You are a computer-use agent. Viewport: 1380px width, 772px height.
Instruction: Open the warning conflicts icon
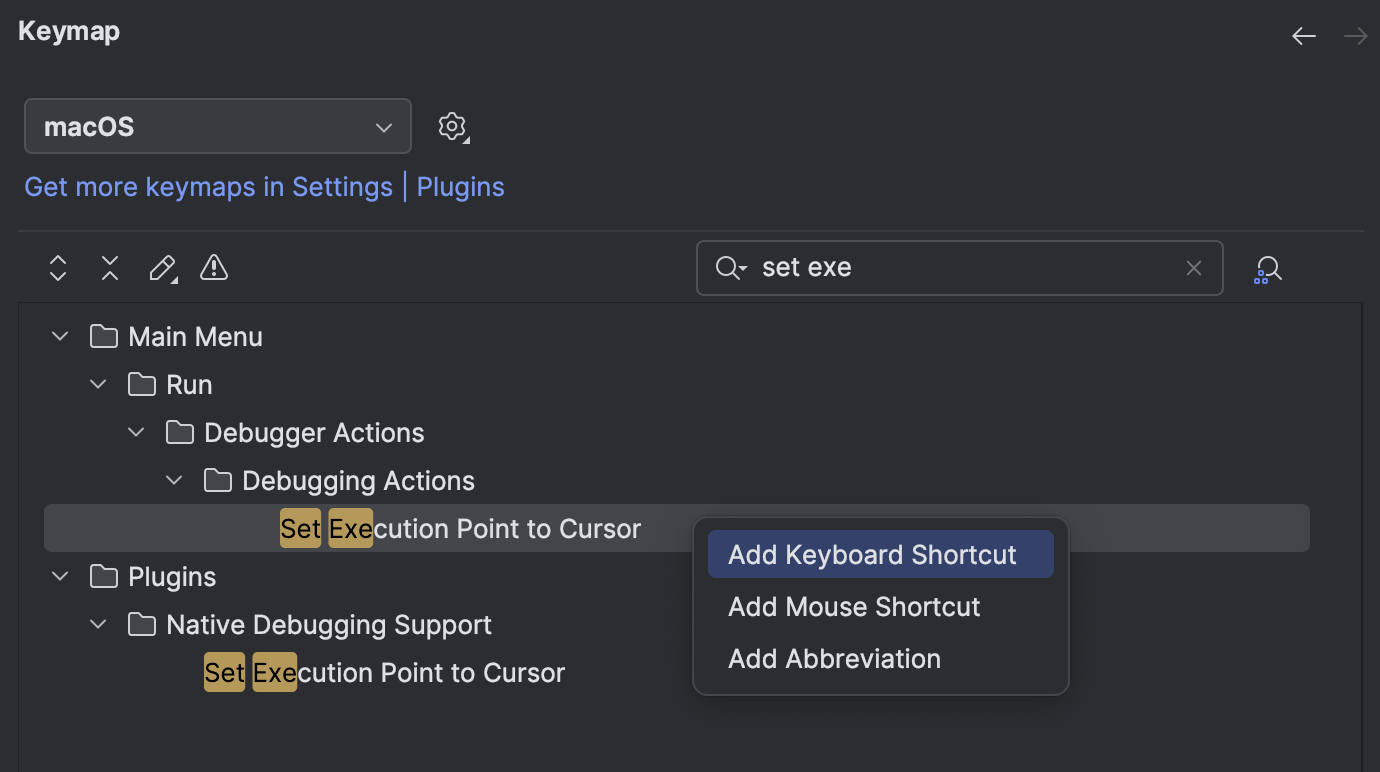213,268
